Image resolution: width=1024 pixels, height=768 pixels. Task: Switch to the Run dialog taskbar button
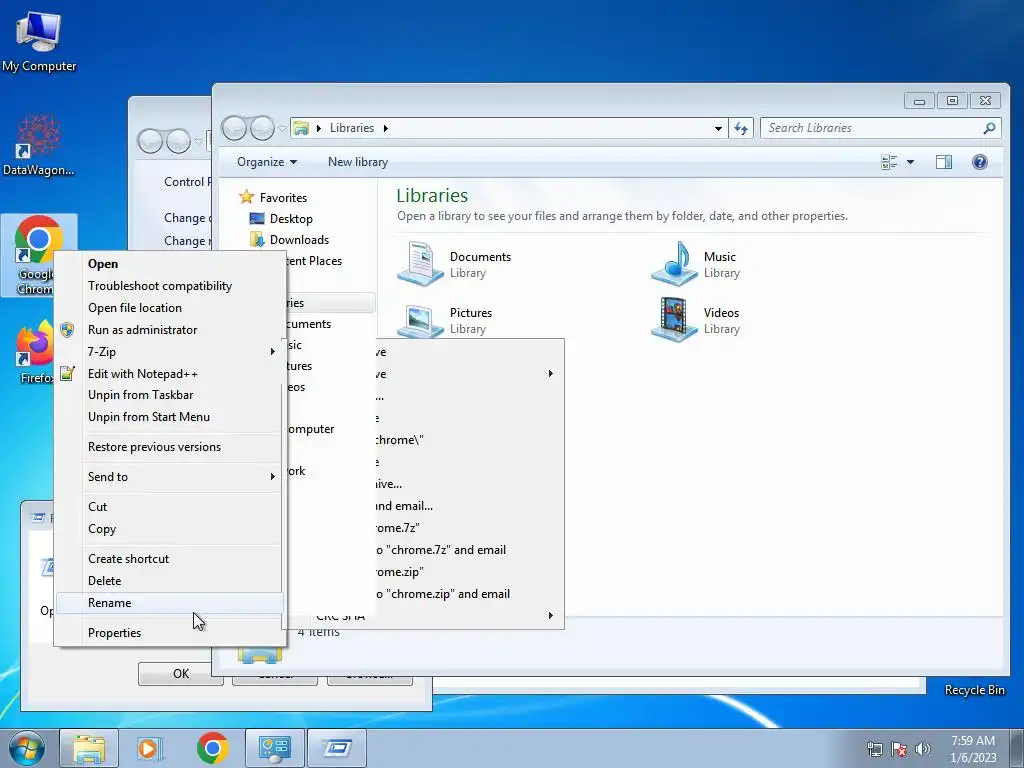(336, 748)
